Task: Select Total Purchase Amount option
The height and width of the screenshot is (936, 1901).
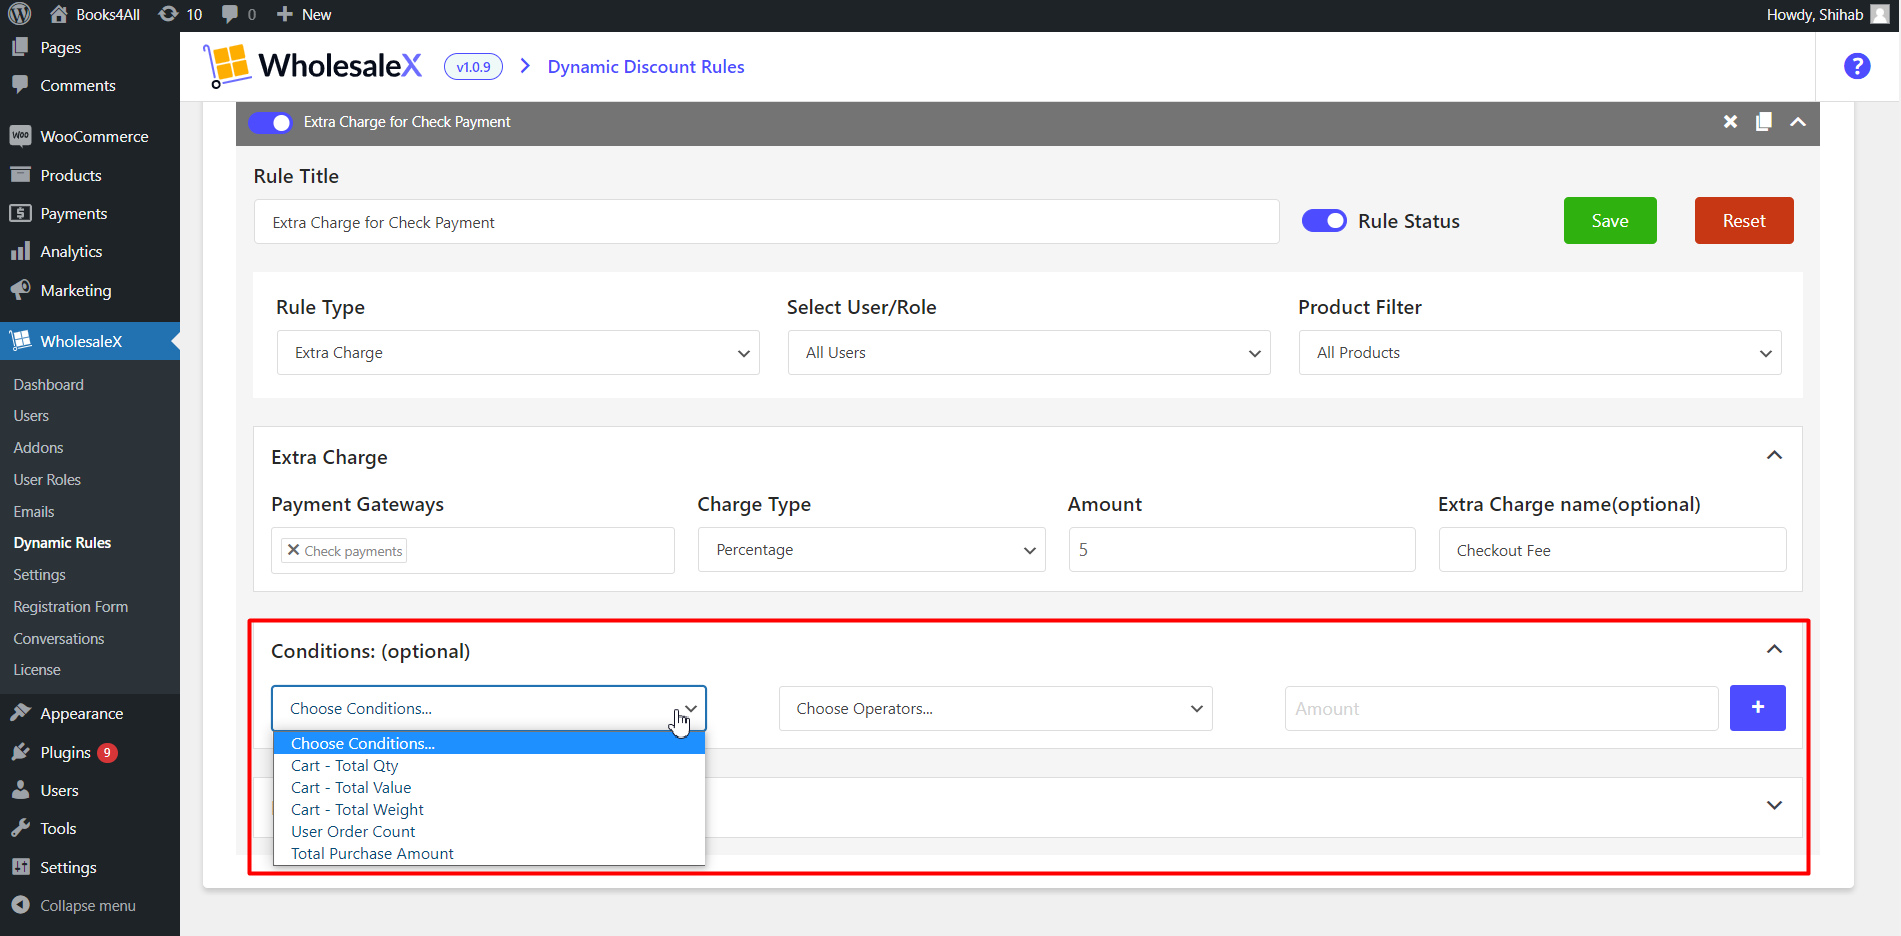Action: (x=489, y=853)
